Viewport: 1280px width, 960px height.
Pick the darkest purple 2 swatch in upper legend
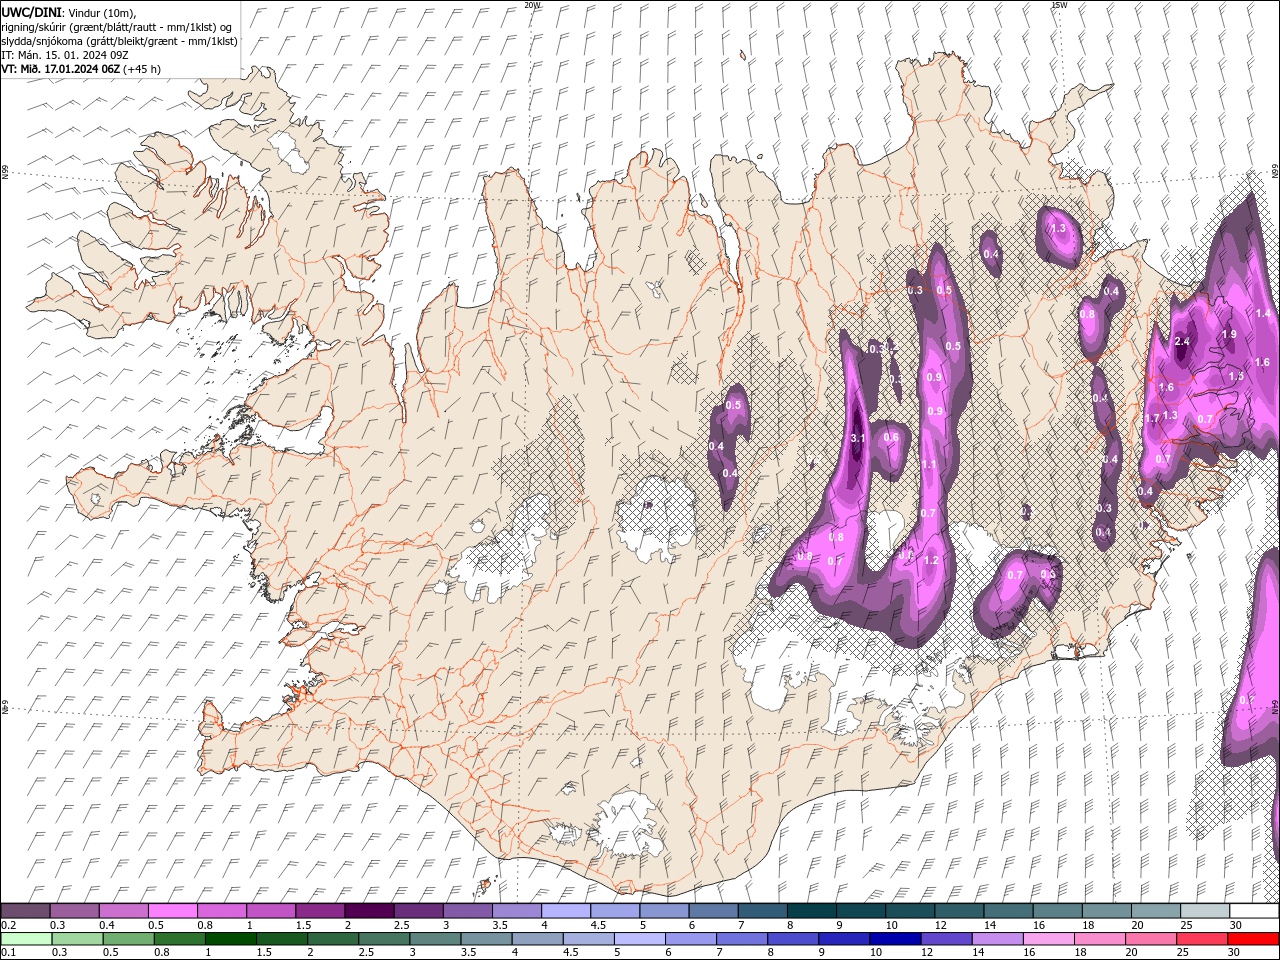coord(368,910)
